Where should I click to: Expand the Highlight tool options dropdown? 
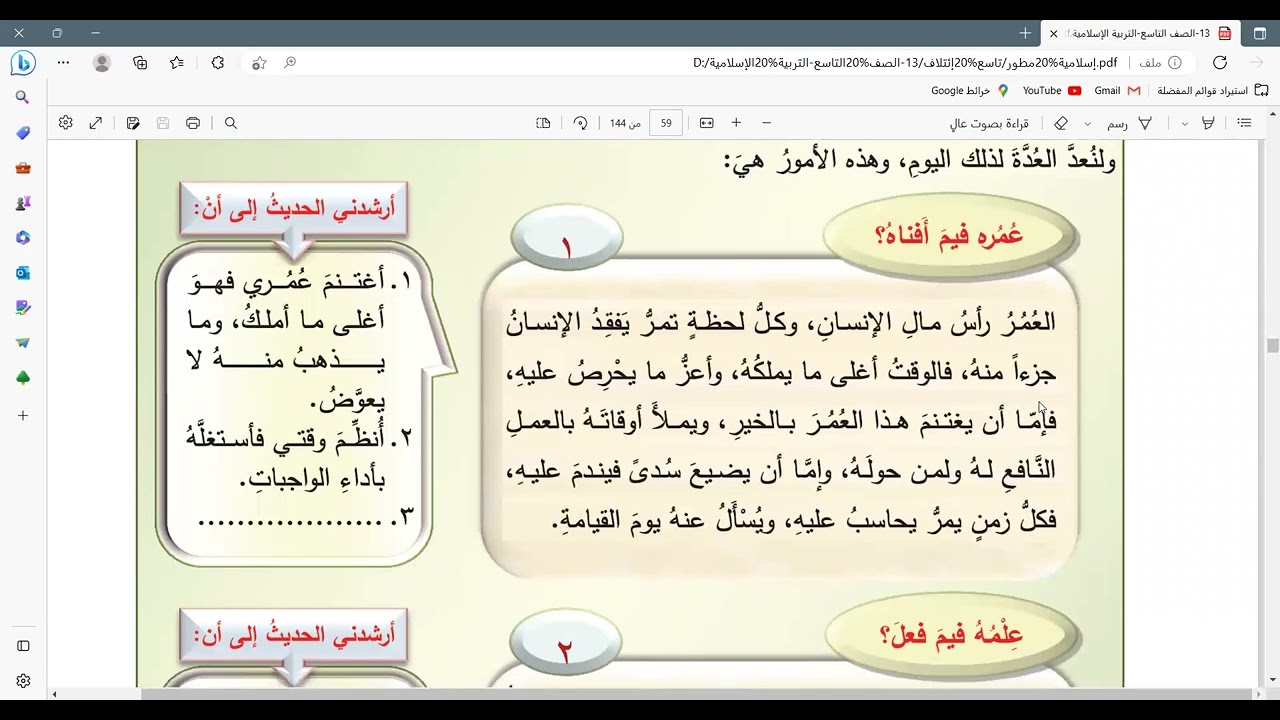[x=1185, y=123]
